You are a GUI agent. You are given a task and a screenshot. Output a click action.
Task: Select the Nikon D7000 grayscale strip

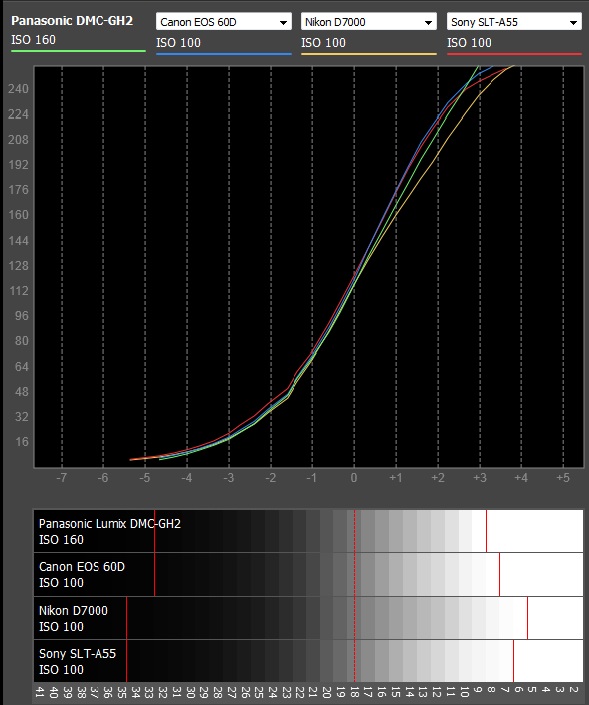(308, 618)
